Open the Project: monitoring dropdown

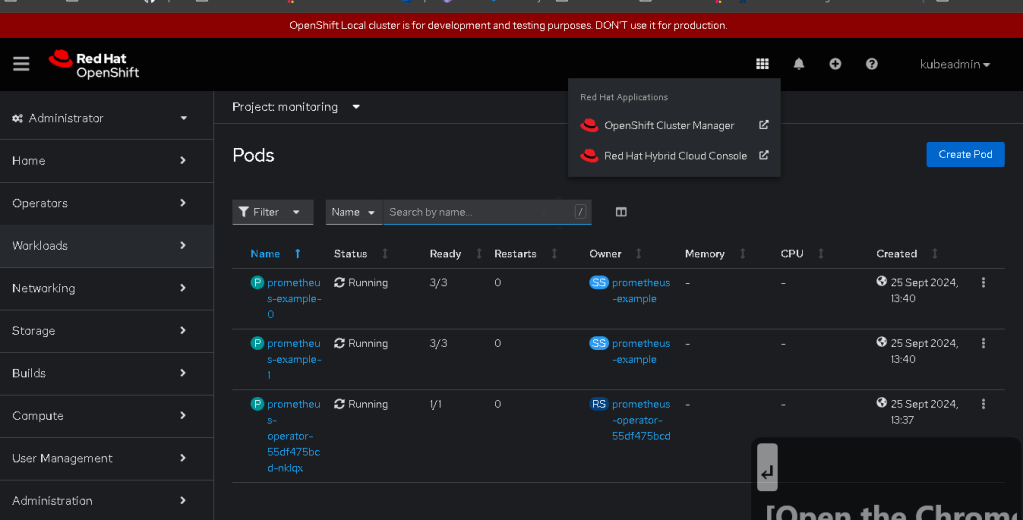[296, 107]
